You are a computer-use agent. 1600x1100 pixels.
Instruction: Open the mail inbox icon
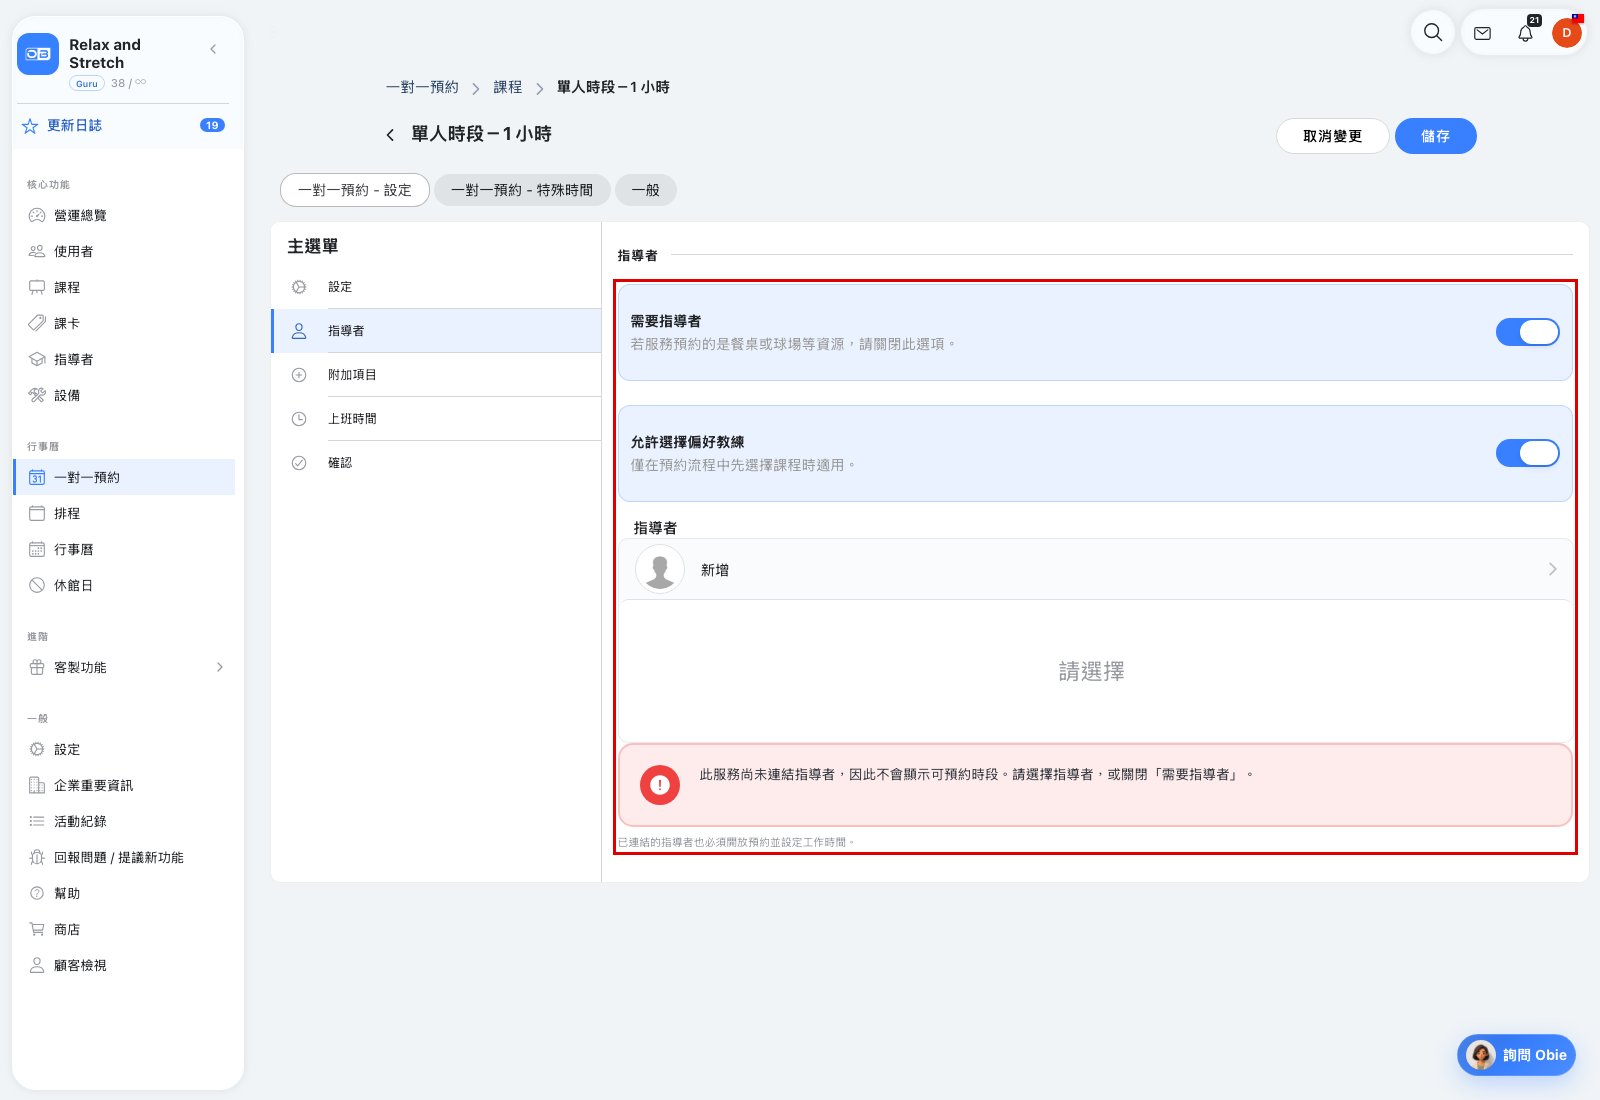click(1483, 33)
